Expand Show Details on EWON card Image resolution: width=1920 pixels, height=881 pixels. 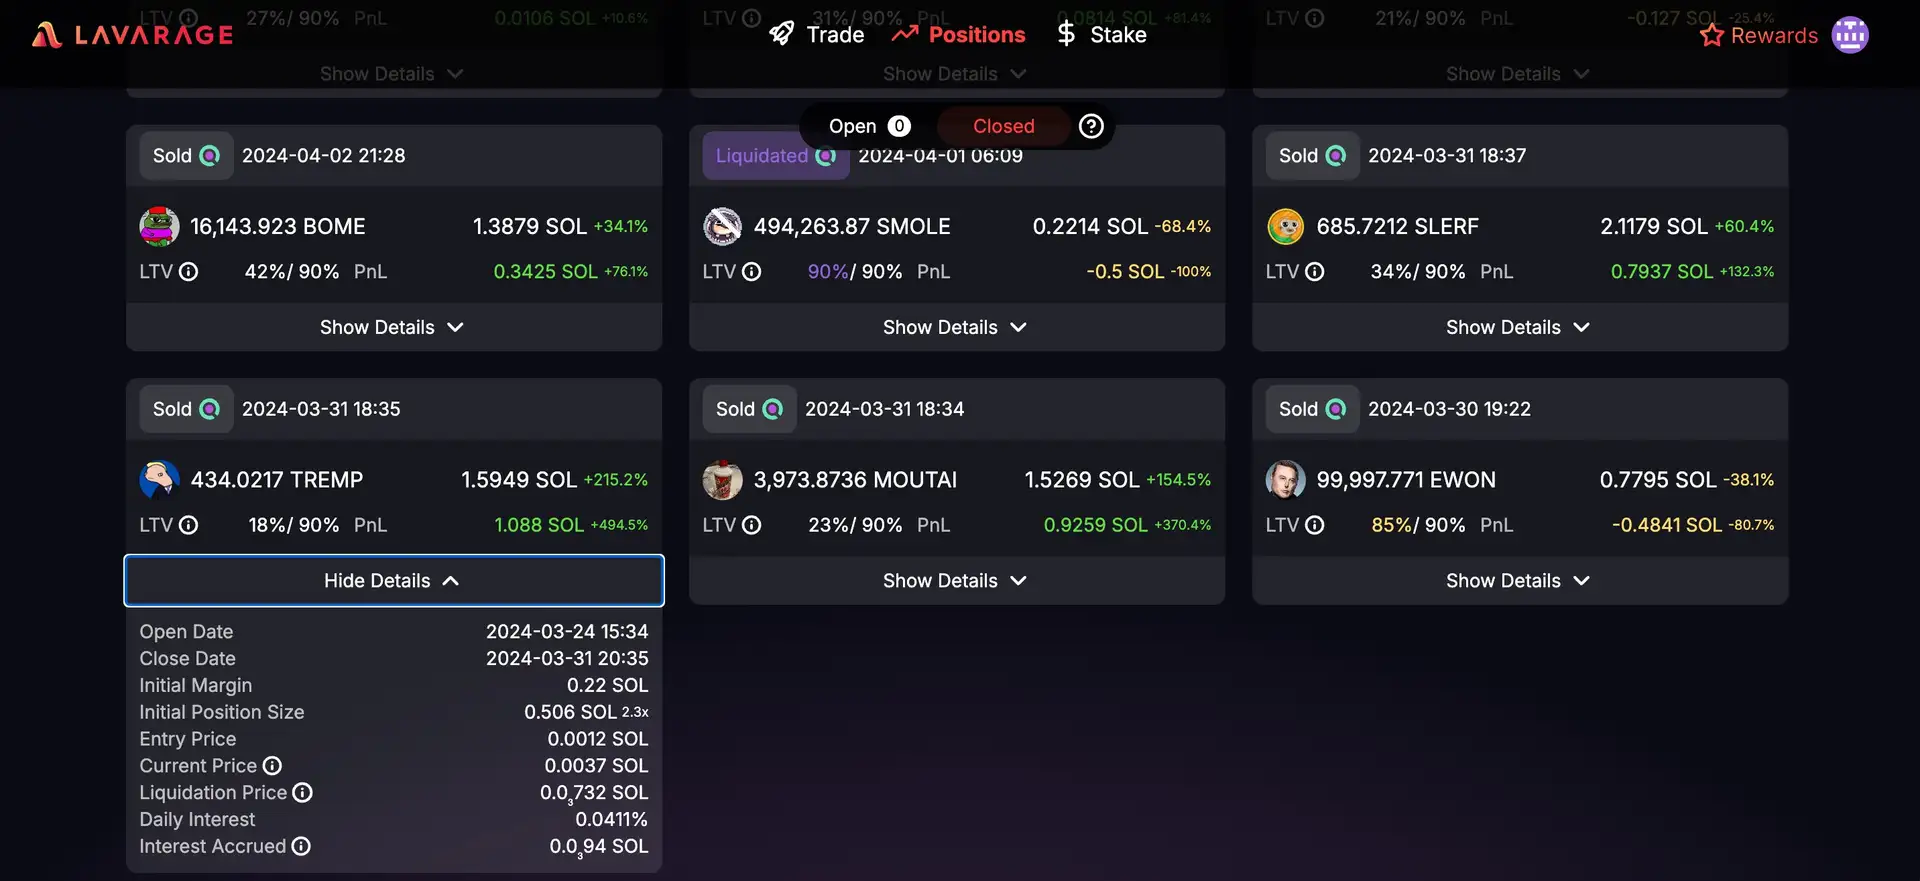pyautogui.click(x=1518, y=581)
